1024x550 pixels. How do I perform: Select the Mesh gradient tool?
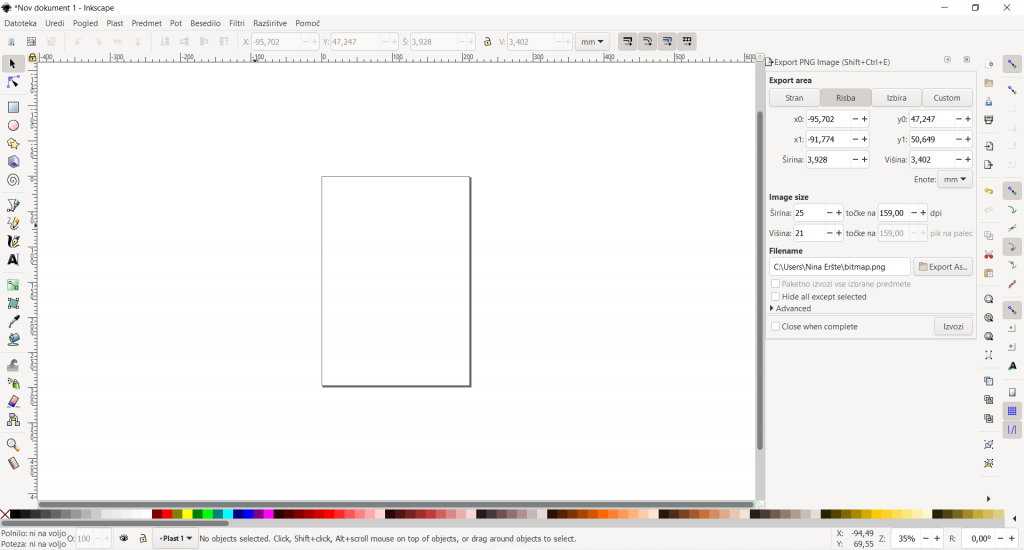pos(12,303)
